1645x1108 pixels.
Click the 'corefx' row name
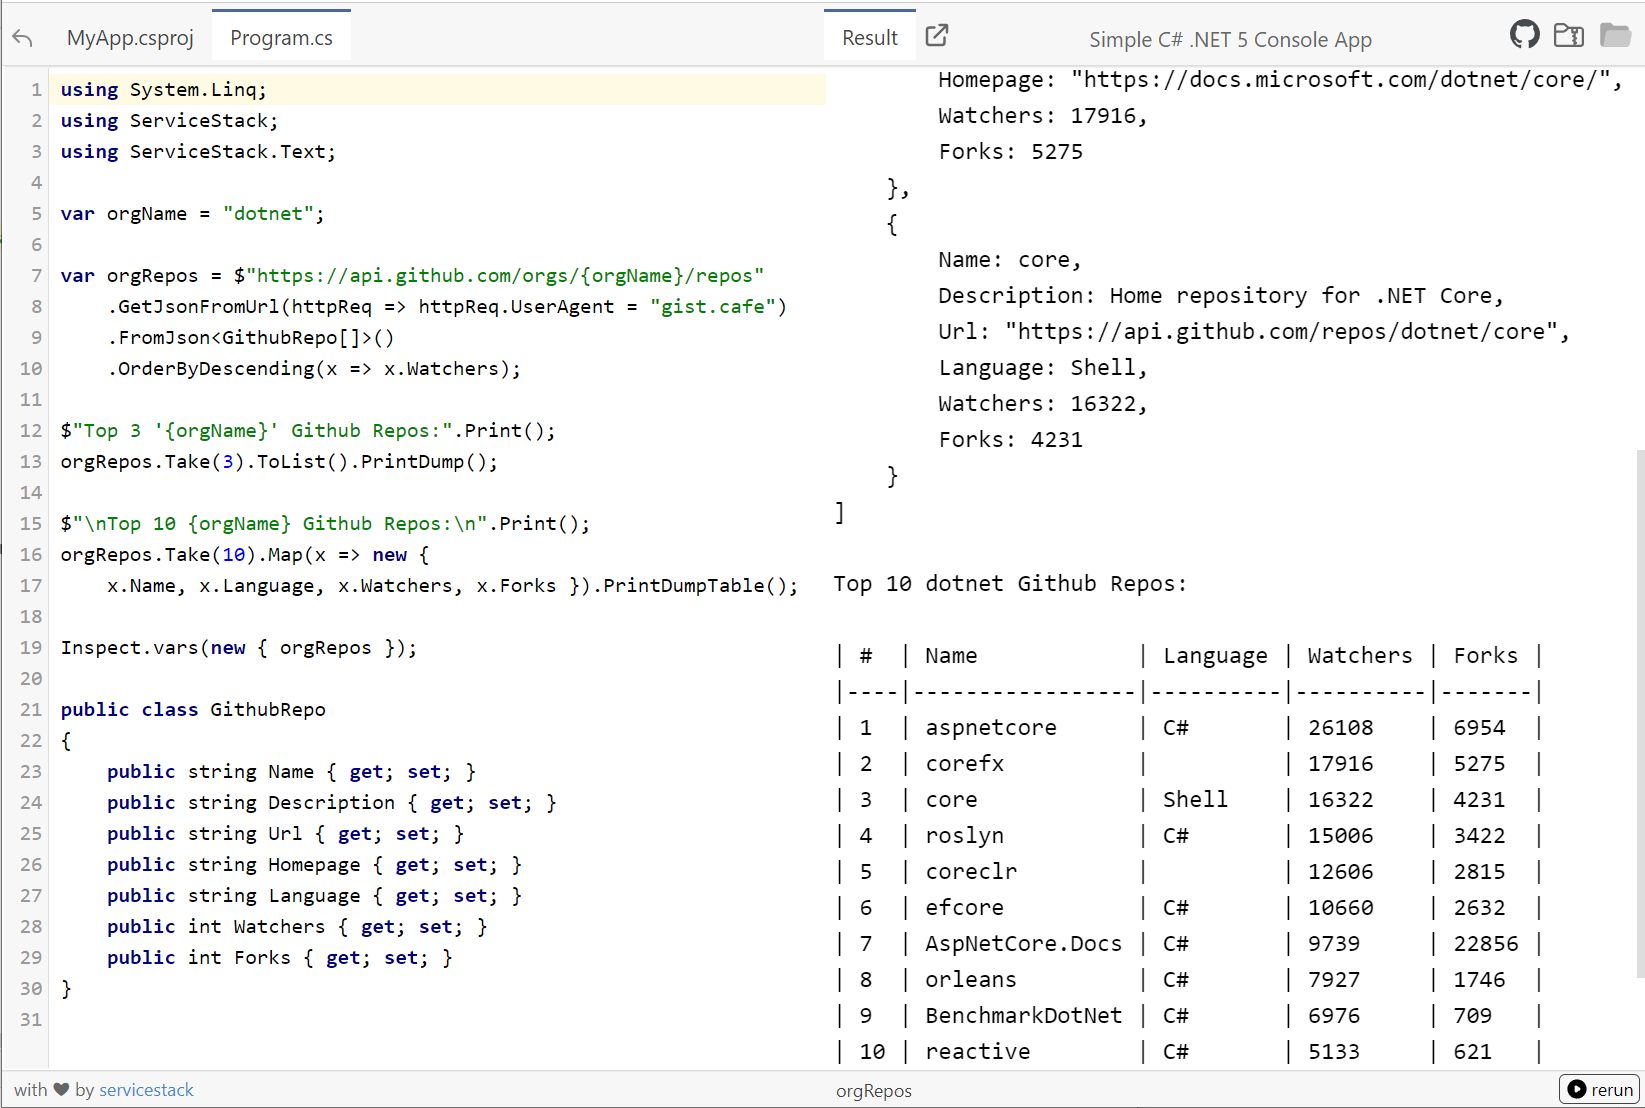(965, 763)
